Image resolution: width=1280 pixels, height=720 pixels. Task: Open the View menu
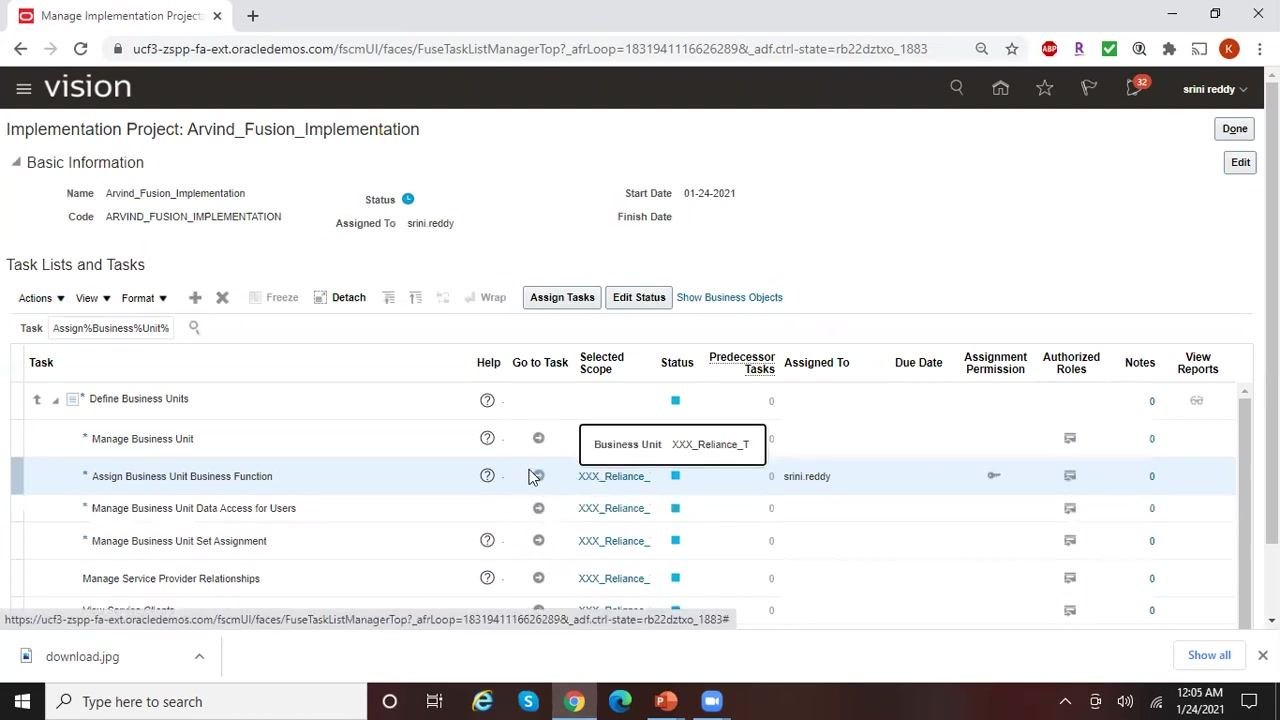[93, 298]
